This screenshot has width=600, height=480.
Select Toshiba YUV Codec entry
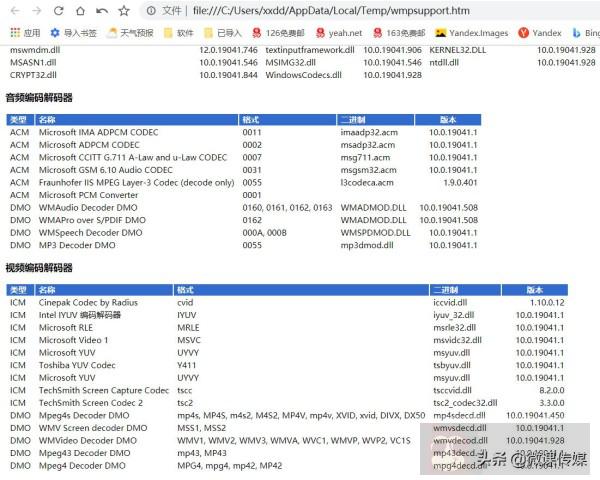coord(77,365)
